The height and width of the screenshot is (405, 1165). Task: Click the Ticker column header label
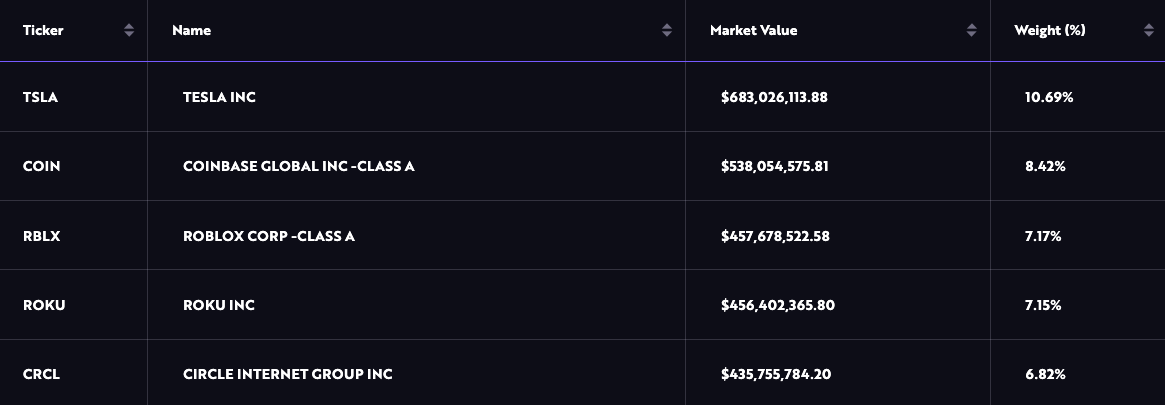click(x=43, y=31)
